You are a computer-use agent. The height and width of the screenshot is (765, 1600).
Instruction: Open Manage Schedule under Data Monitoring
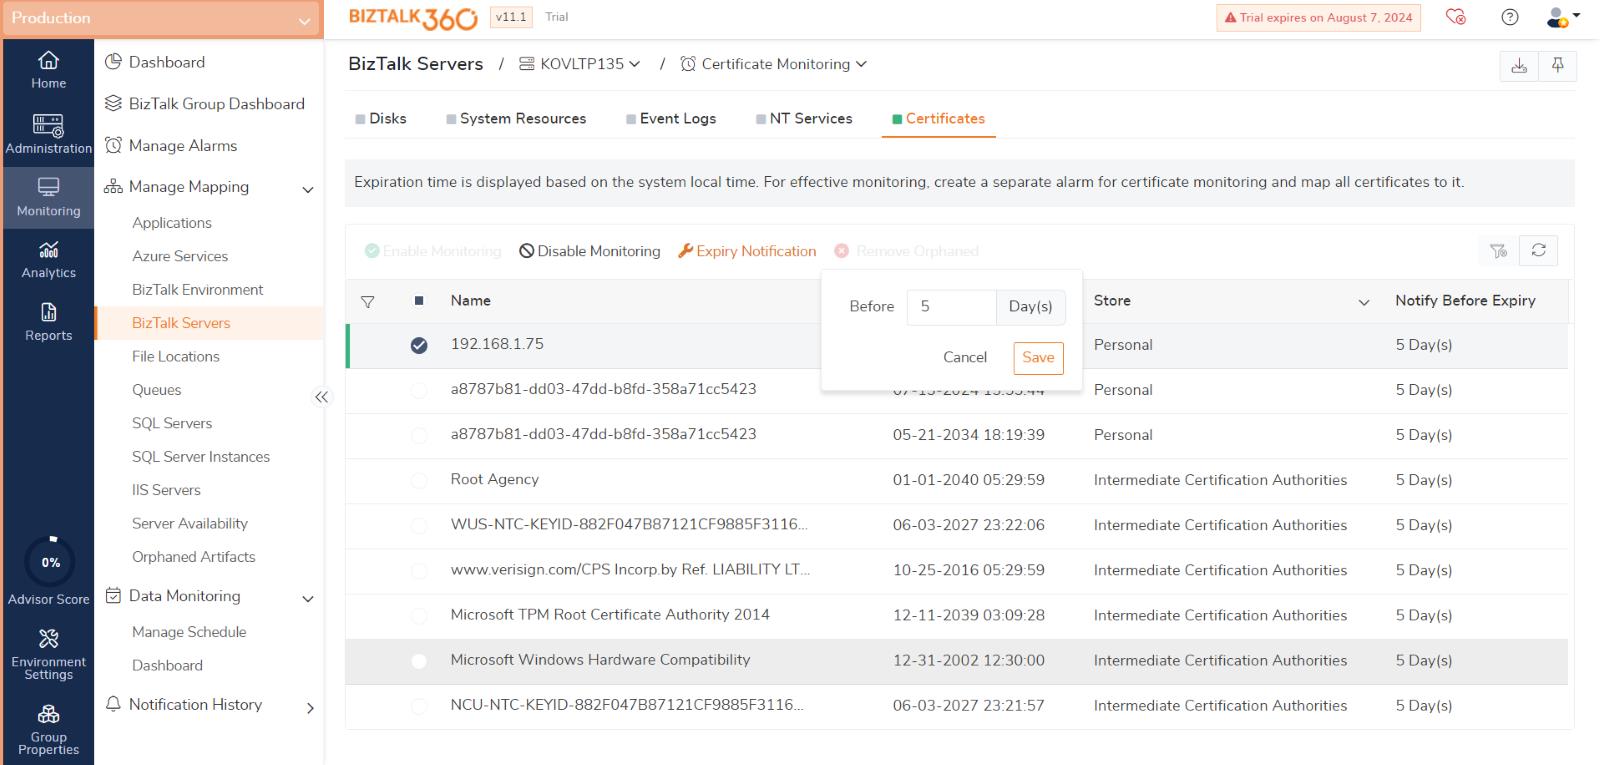pyautogui.click(x=189, y=632)
